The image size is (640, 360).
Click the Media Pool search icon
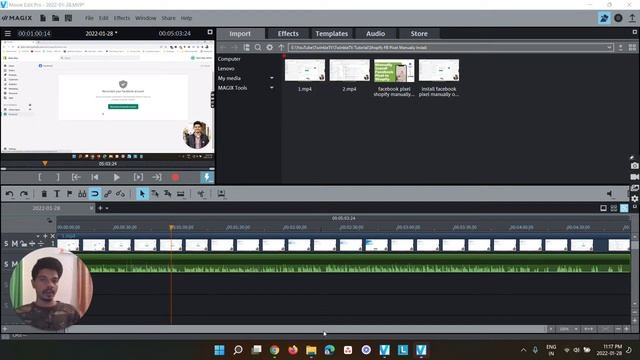[258, 47]
